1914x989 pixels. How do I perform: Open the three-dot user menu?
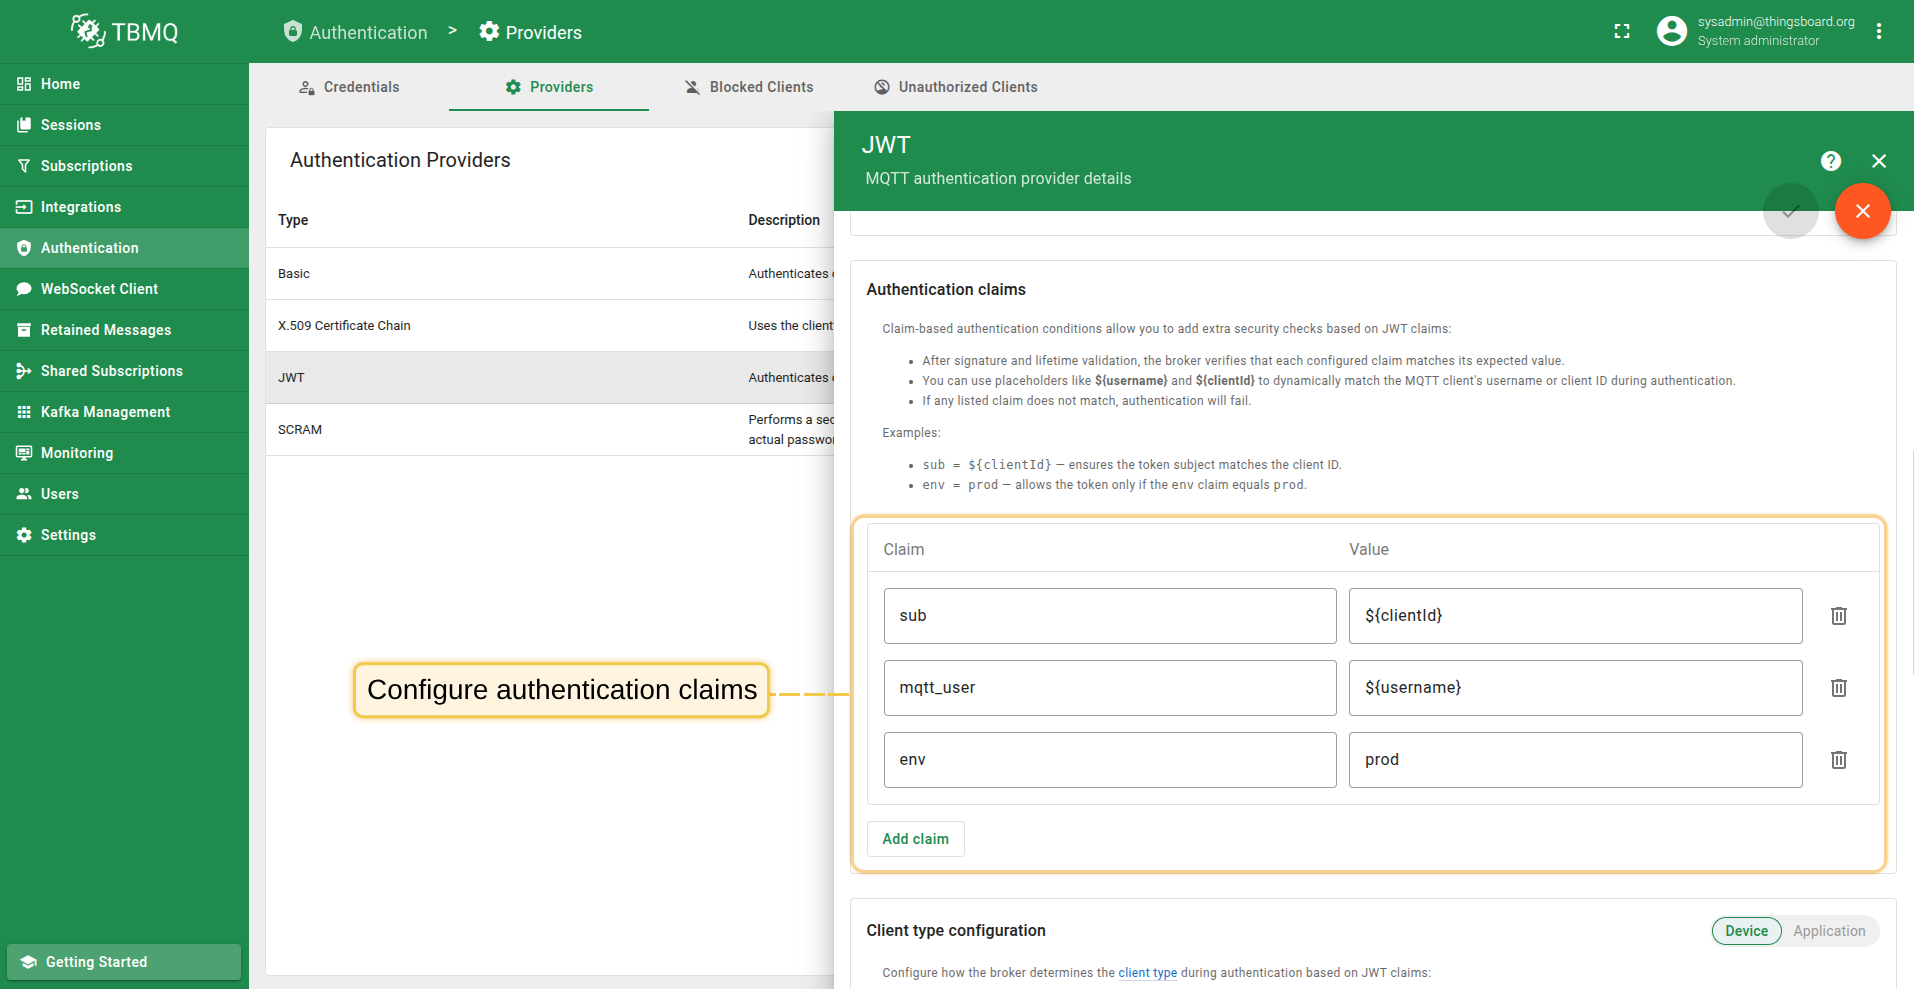pyautogui.click(x=1879, y=32)
